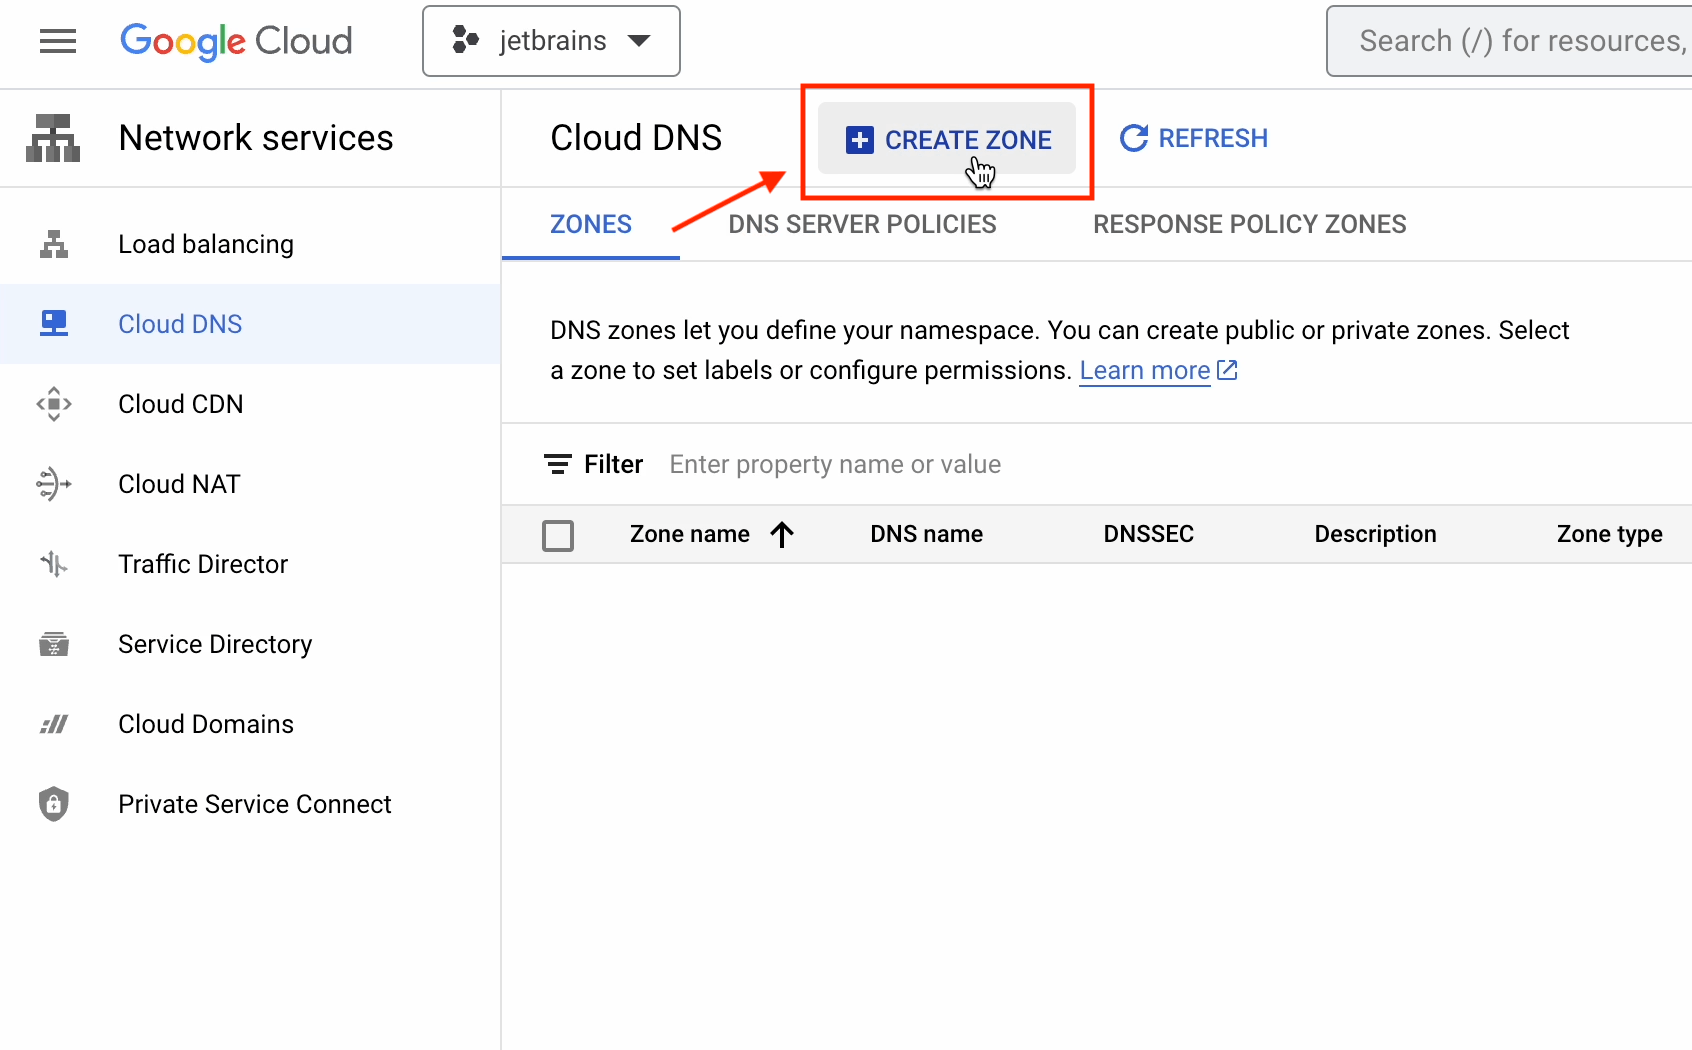Click the Service Directory sidebar icon
1692x1050 pixels.
click(54, 644)
